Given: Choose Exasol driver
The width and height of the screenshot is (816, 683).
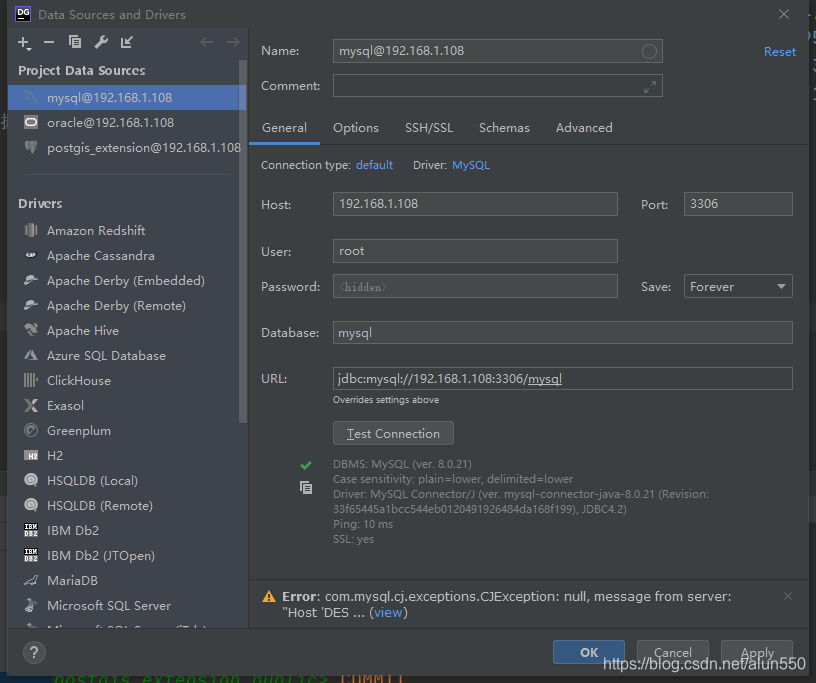Looking at the screenshot, I should tap(123, 406).
